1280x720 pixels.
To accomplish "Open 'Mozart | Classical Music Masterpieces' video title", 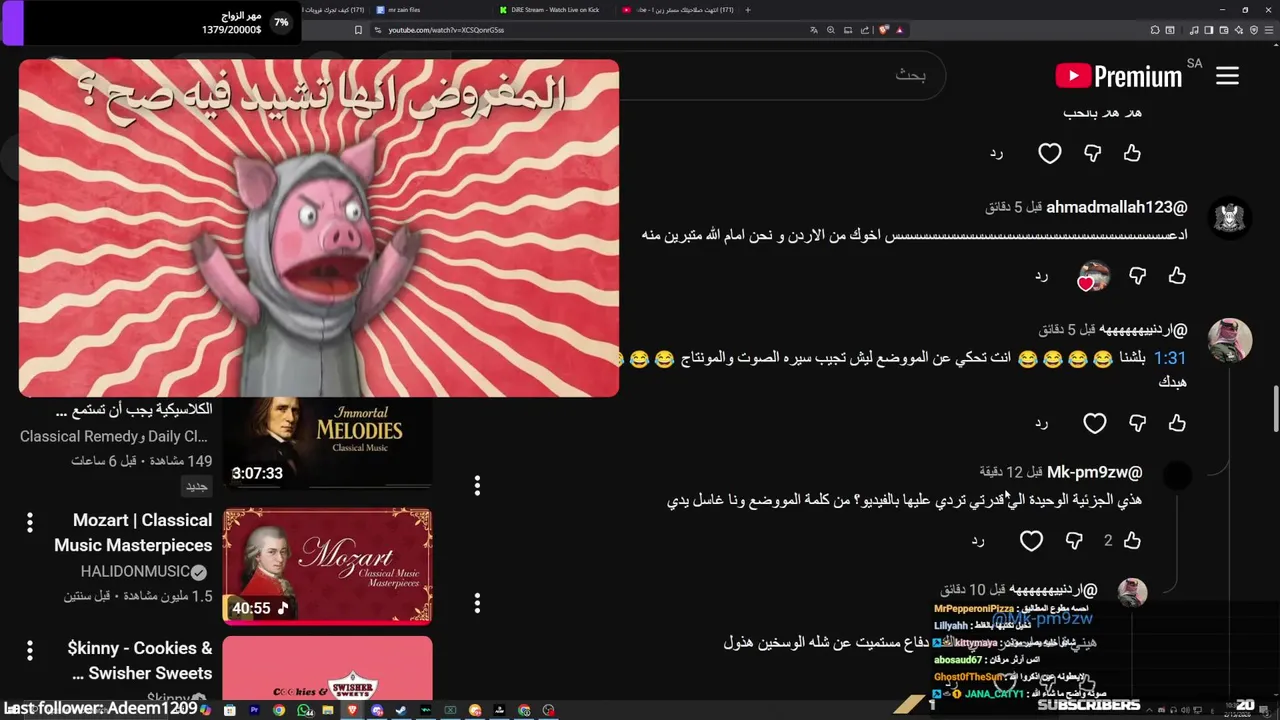I will tap(133, 533).
